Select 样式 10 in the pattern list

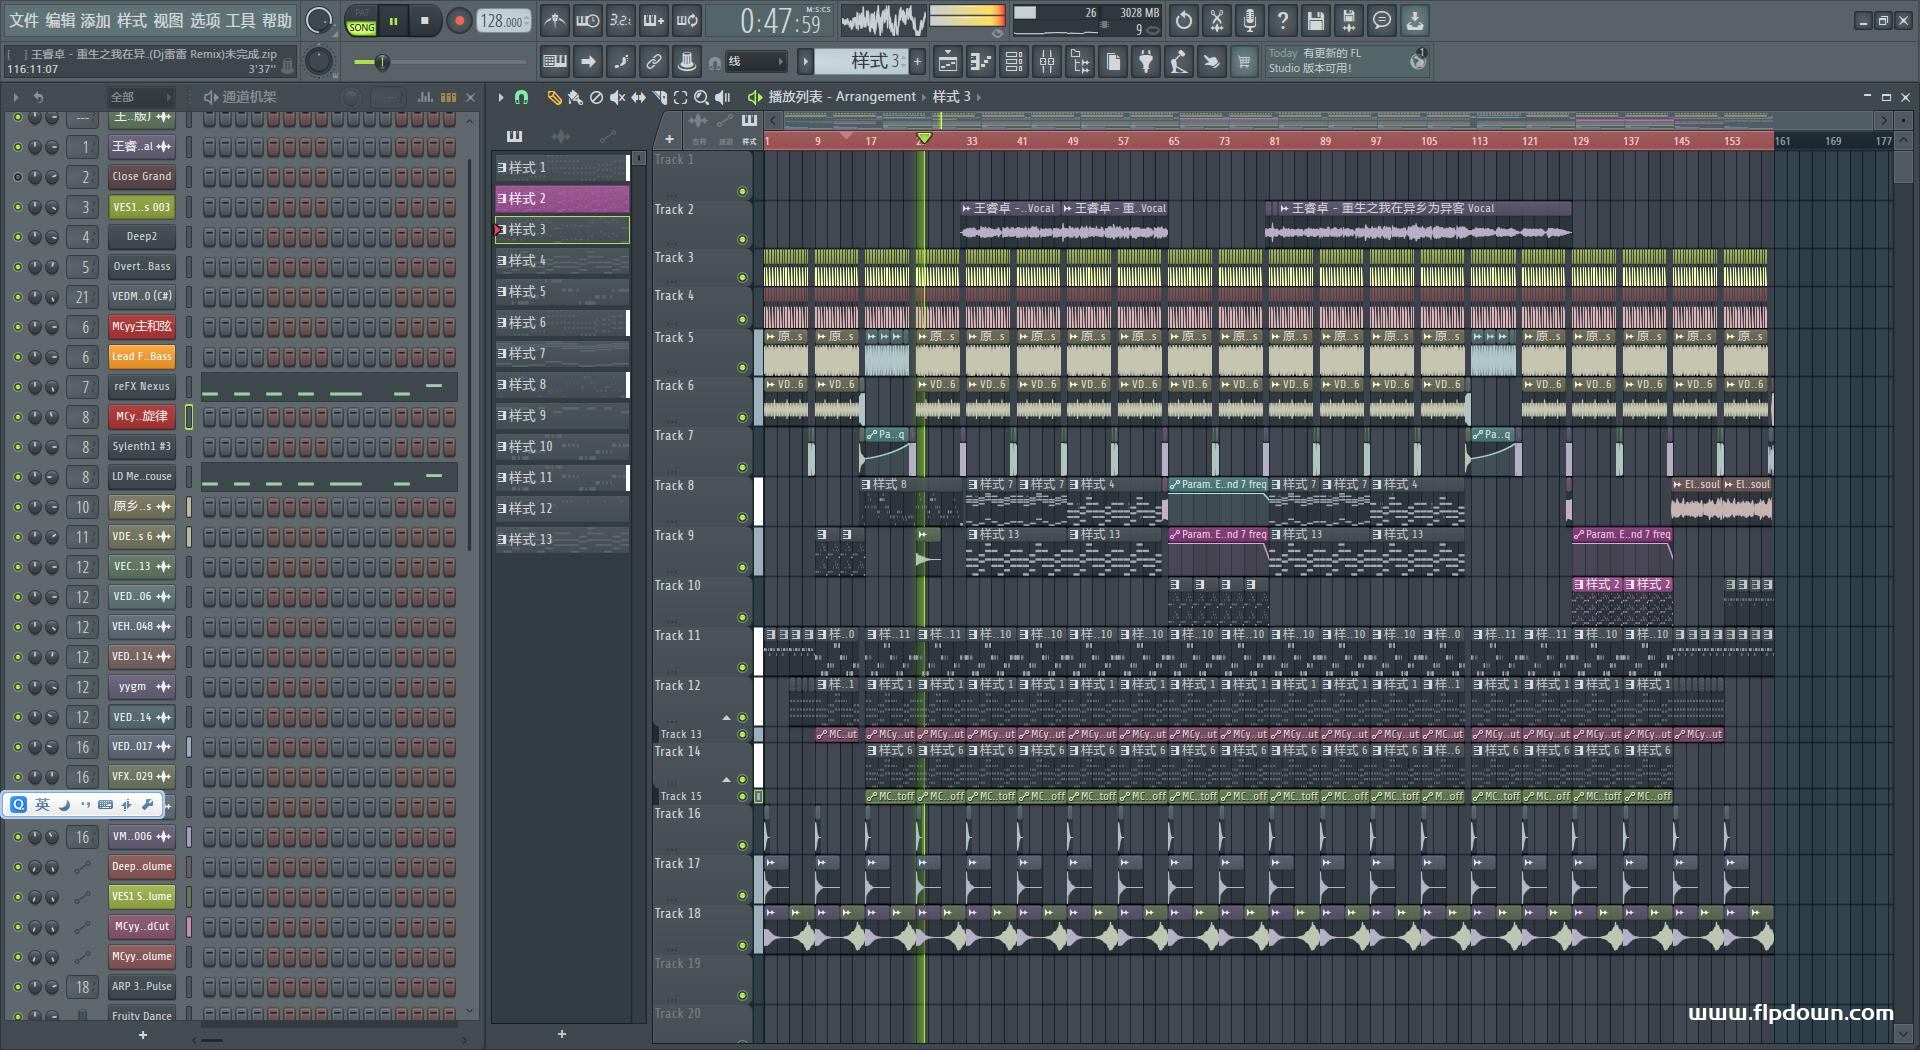(x=562, y=447)
